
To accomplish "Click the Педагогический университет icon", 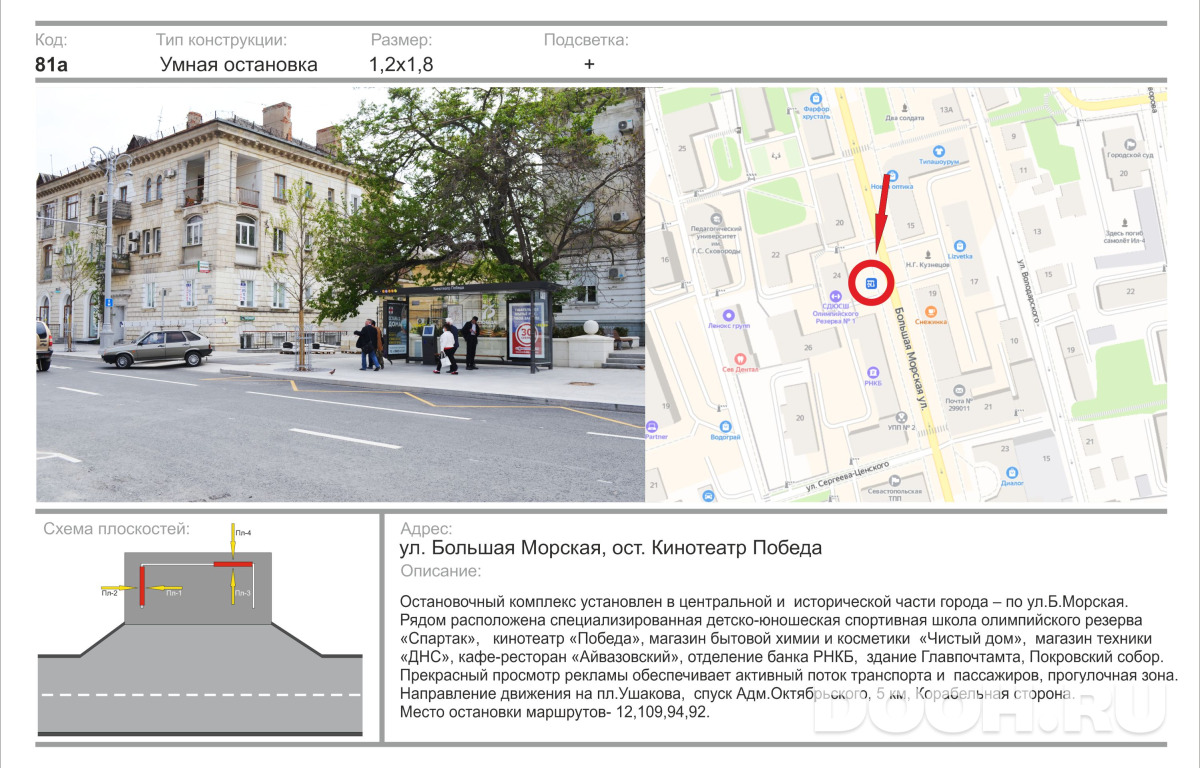I will point(716,219).
